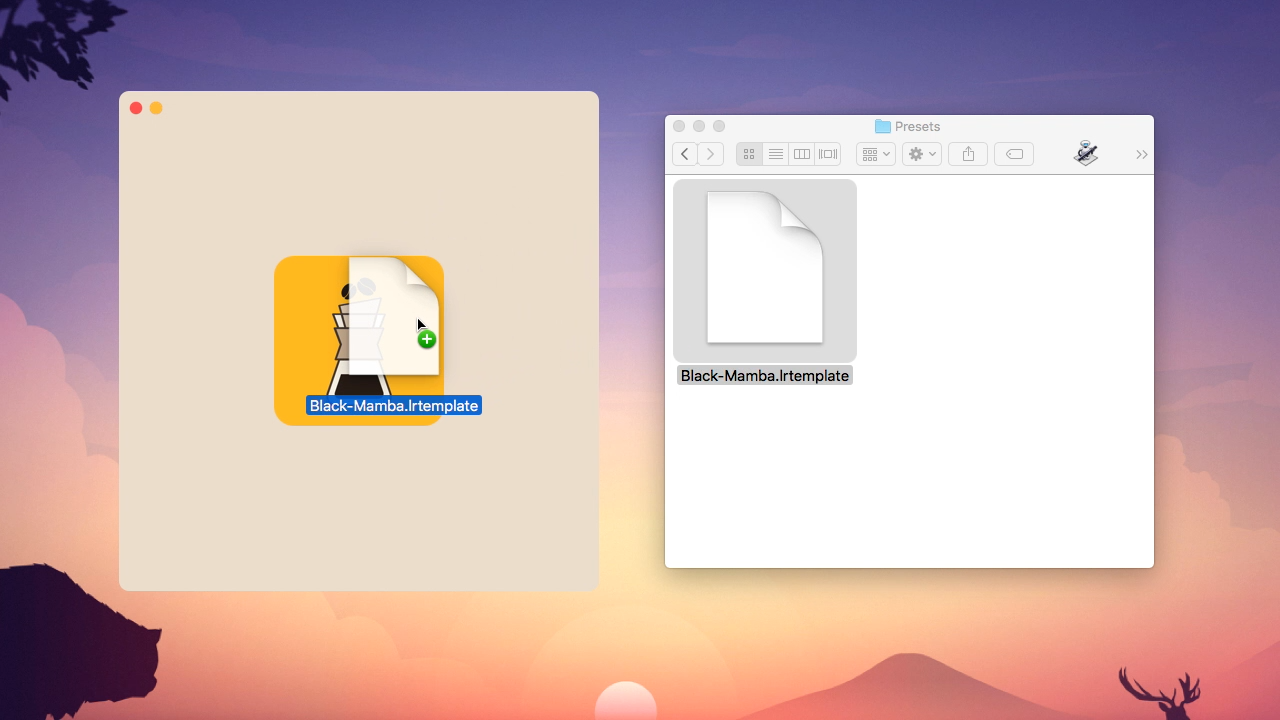Click the Share button in Finder toolbar
This screenshot has width=1280, height=720.
pos(968,154)
